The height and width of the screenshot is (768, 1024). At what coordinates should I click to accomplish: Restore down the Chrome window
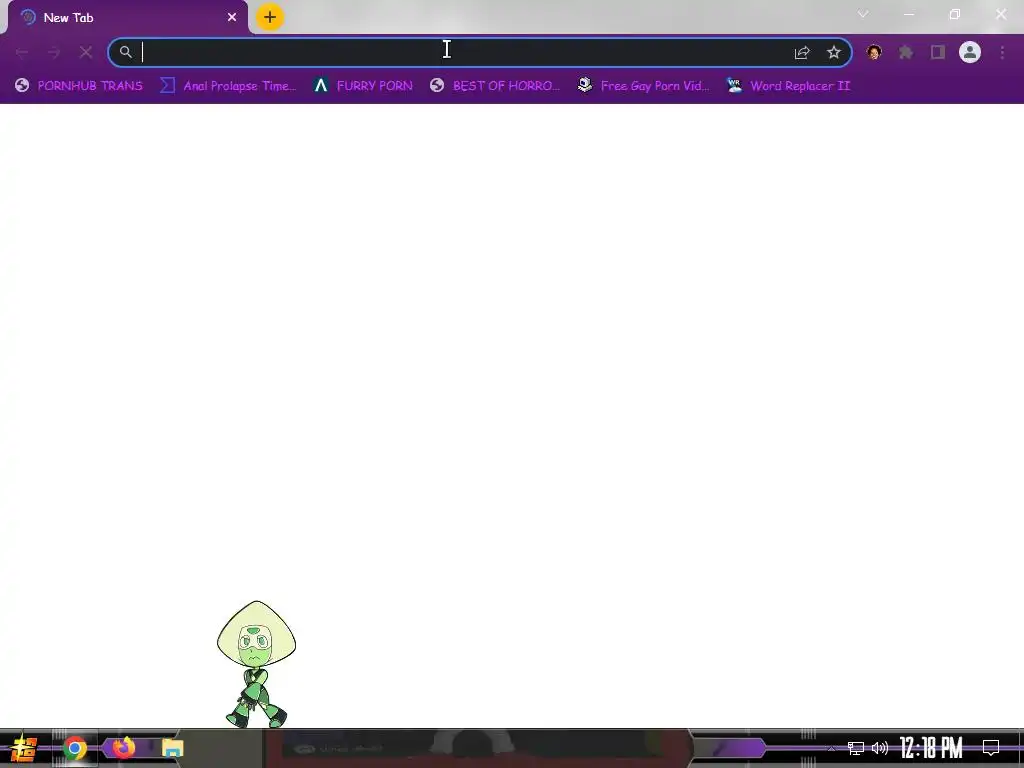(x=955, y=14)
